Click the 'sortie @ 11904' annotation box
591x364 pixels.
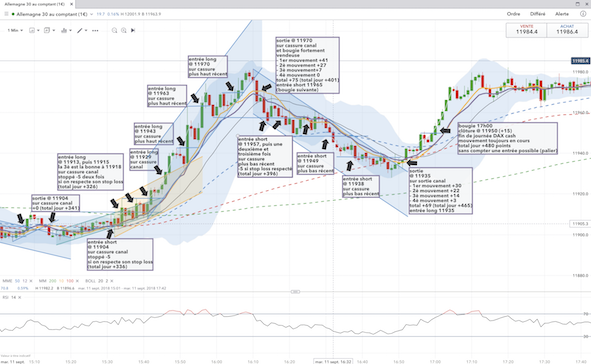click(x=55, y=203)
